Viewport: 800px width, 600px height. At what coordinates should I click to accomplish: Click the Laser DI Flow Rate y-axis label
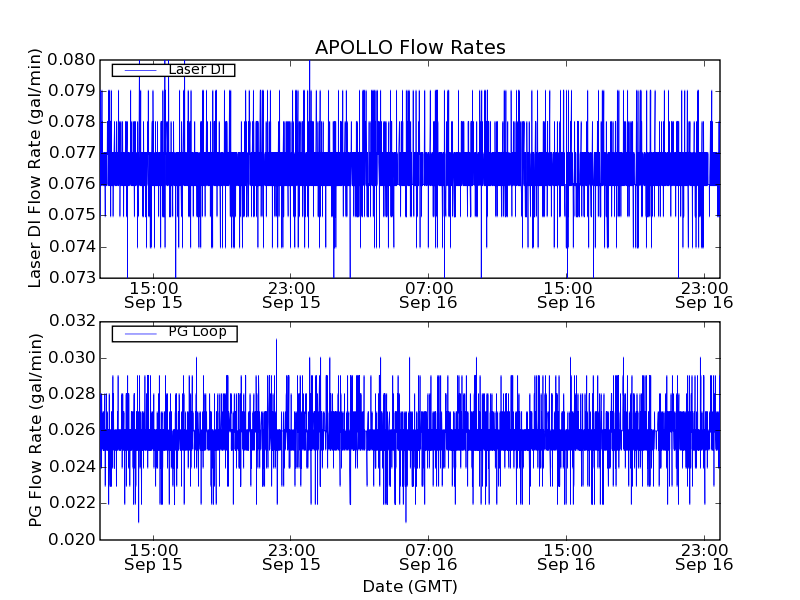click(35, 168)
